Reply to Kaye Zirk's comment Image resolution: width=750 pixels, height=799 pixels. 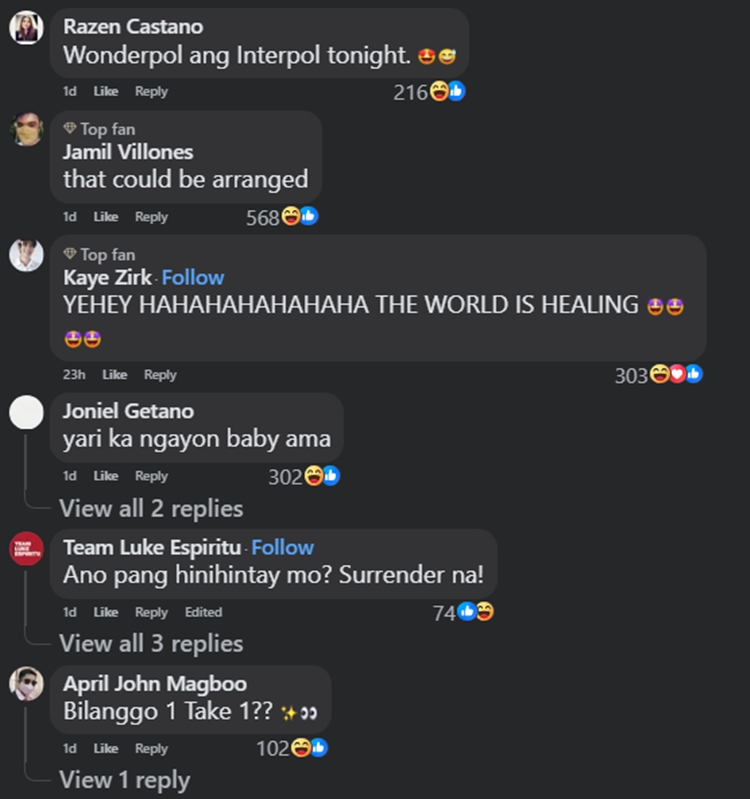point(160,375)
